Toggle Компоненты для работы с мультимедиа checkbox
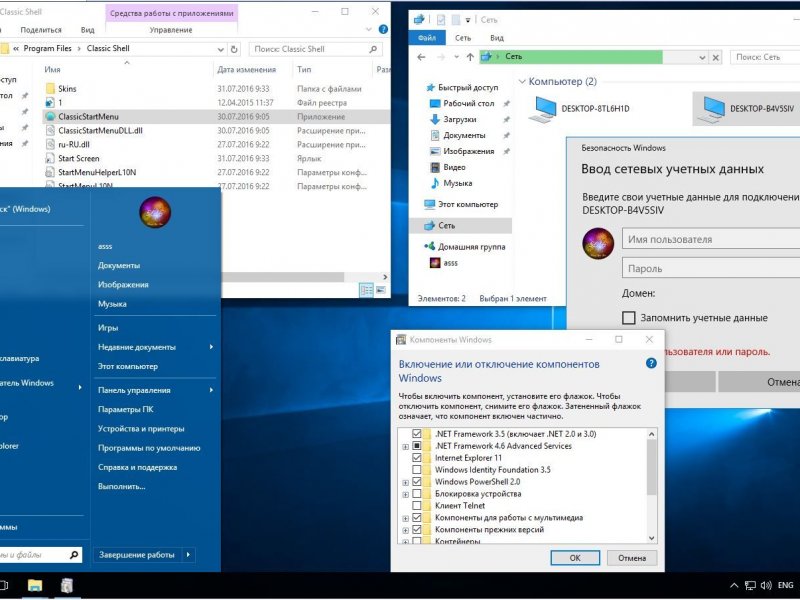 417,517
